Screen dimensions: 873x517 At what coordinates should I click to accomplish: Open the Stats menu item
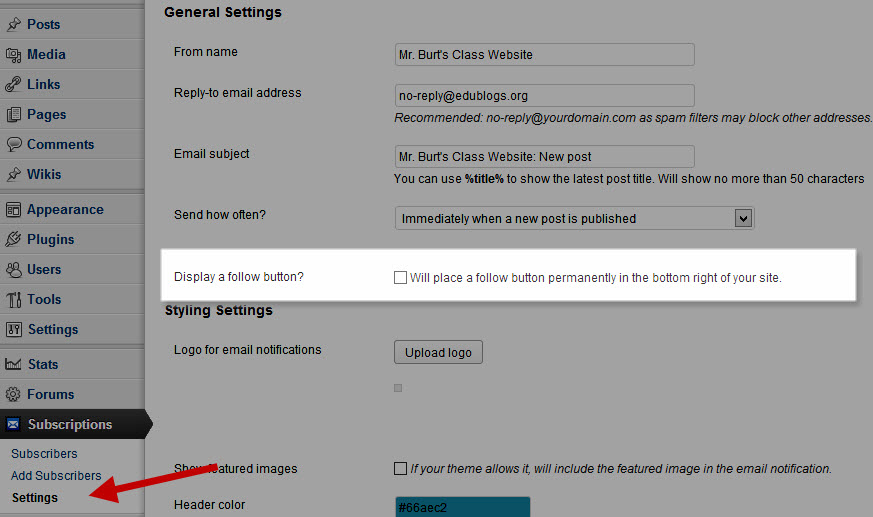coord(42,364)
